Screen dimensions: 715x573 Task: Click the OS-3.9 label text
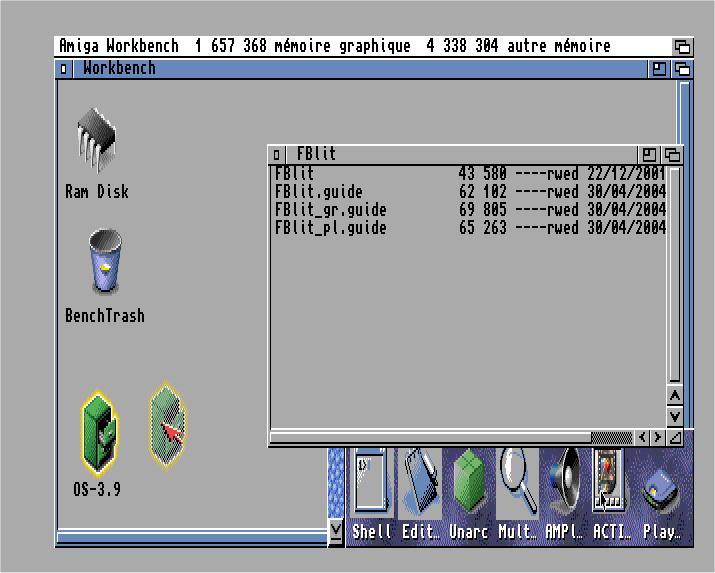97,489
